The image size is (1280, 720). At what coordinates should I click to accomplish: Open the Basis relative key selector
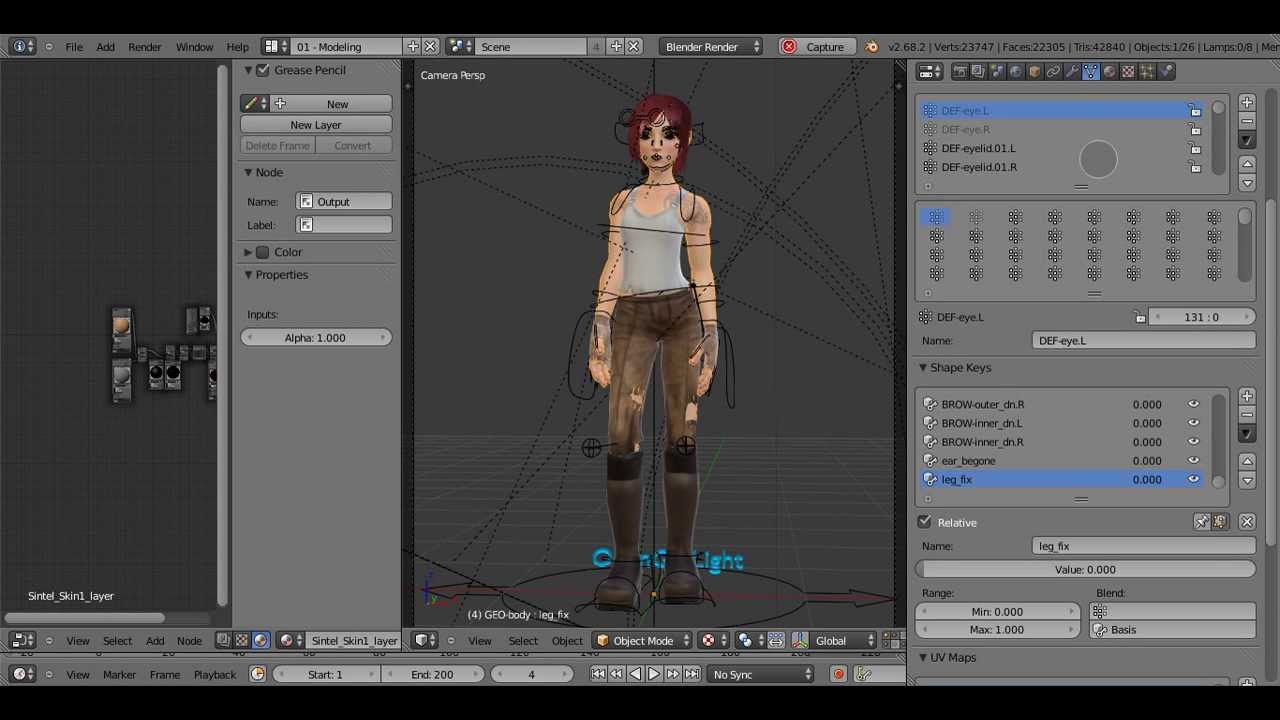[x=1172, y=630]
